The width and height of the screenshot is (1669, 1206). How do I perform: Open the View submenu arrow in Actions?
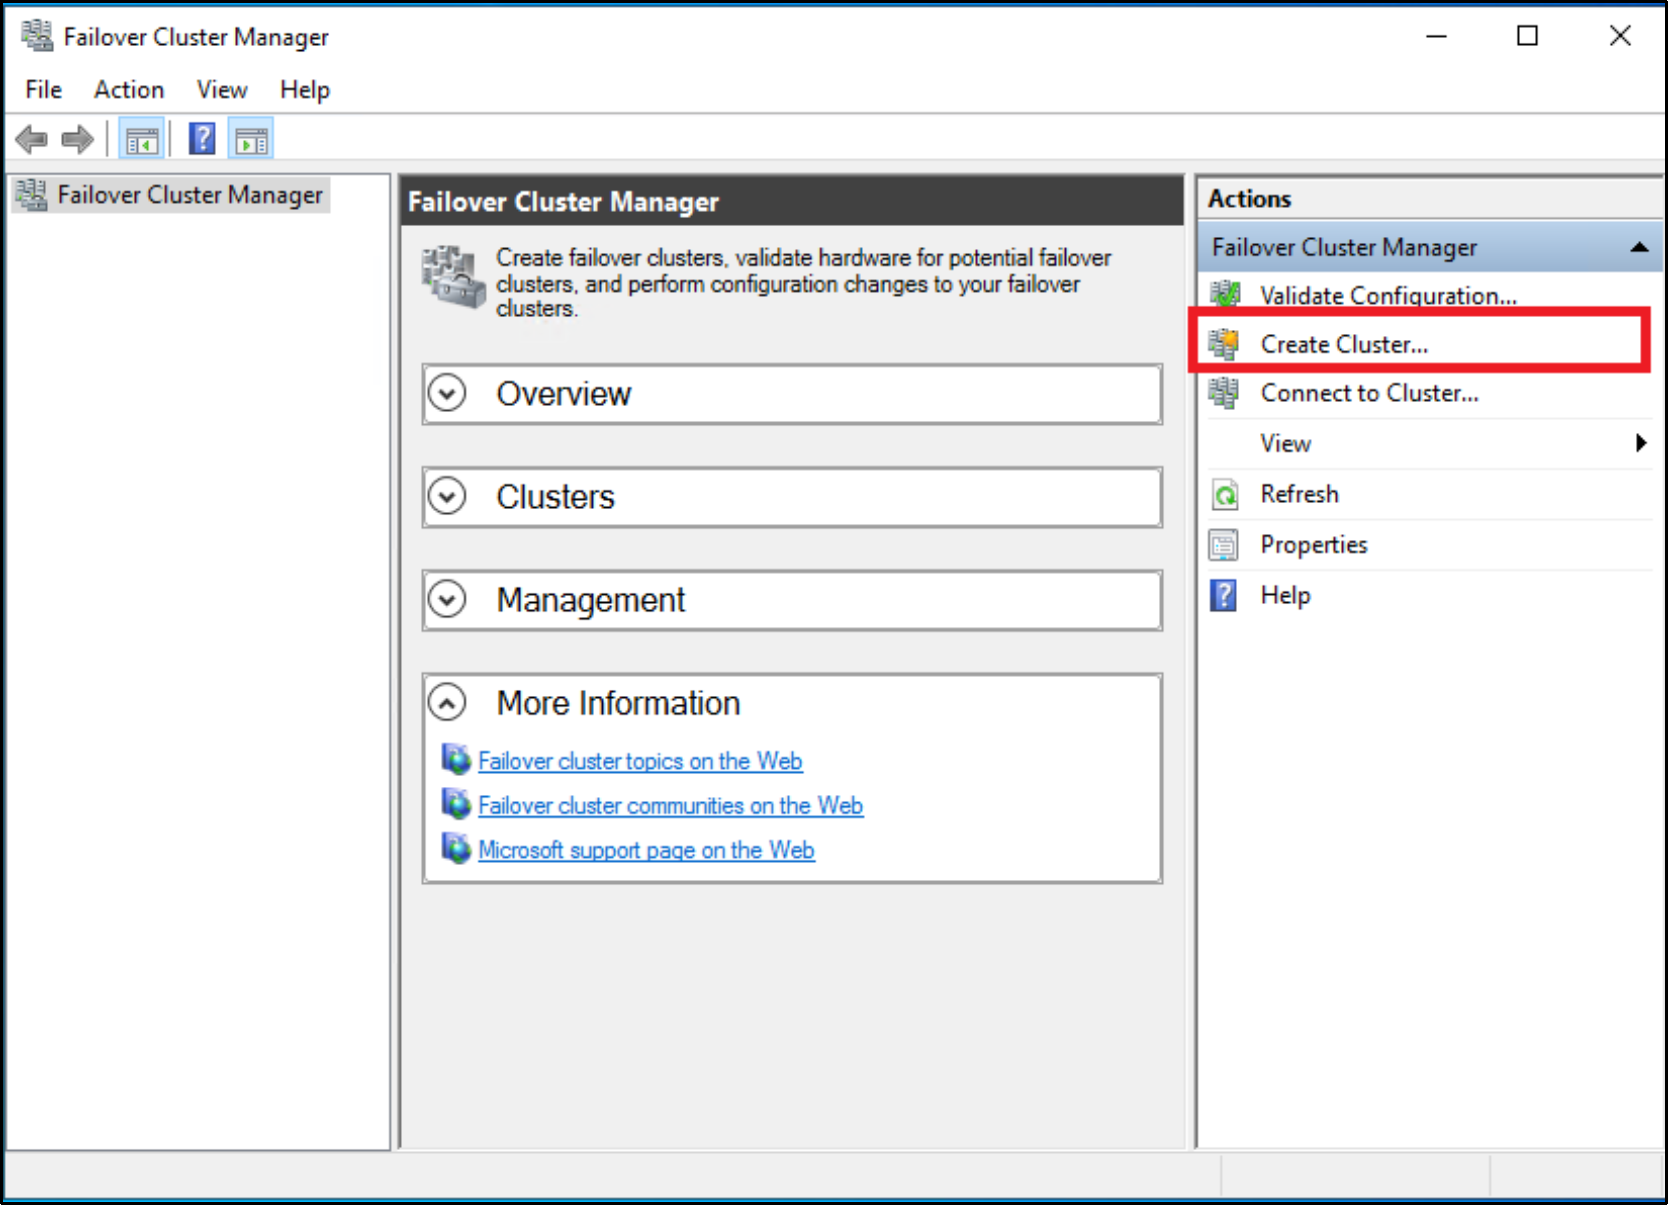click(1641, 443)
